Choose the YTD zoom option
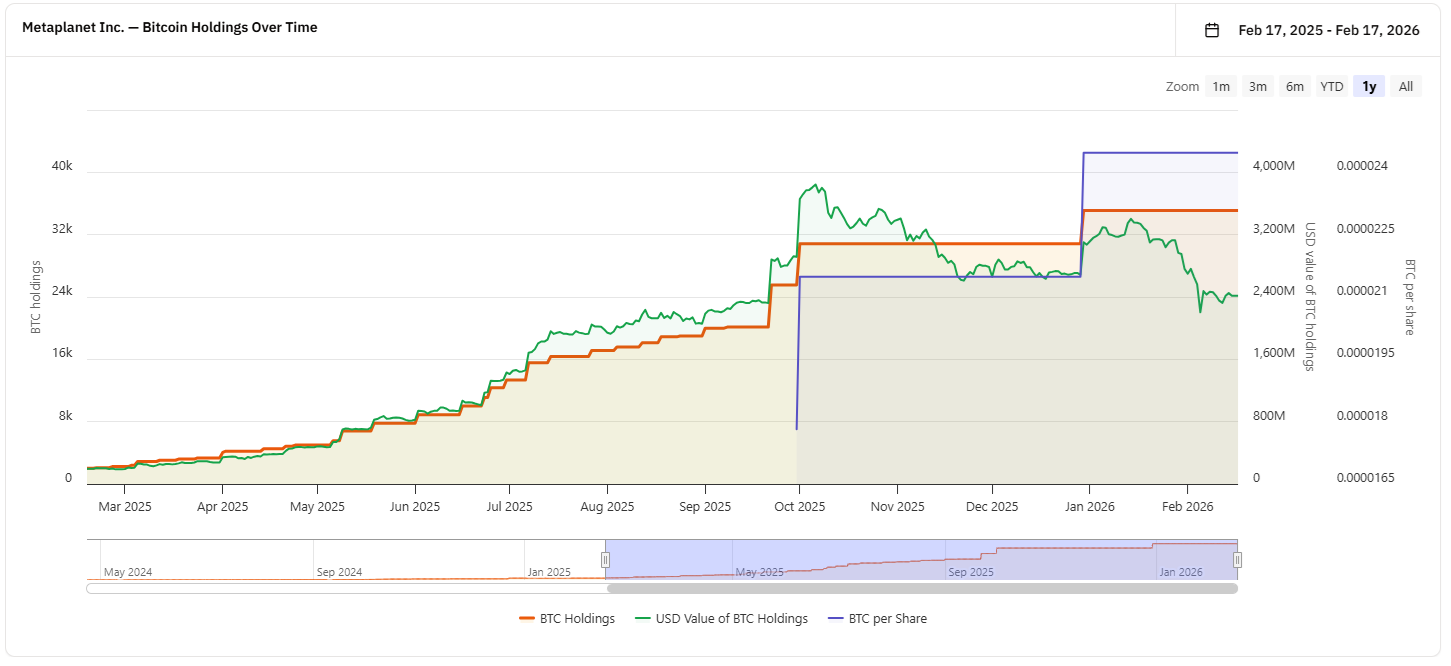This screenshot has width=1451, height=666. [x=1331, y=87]
